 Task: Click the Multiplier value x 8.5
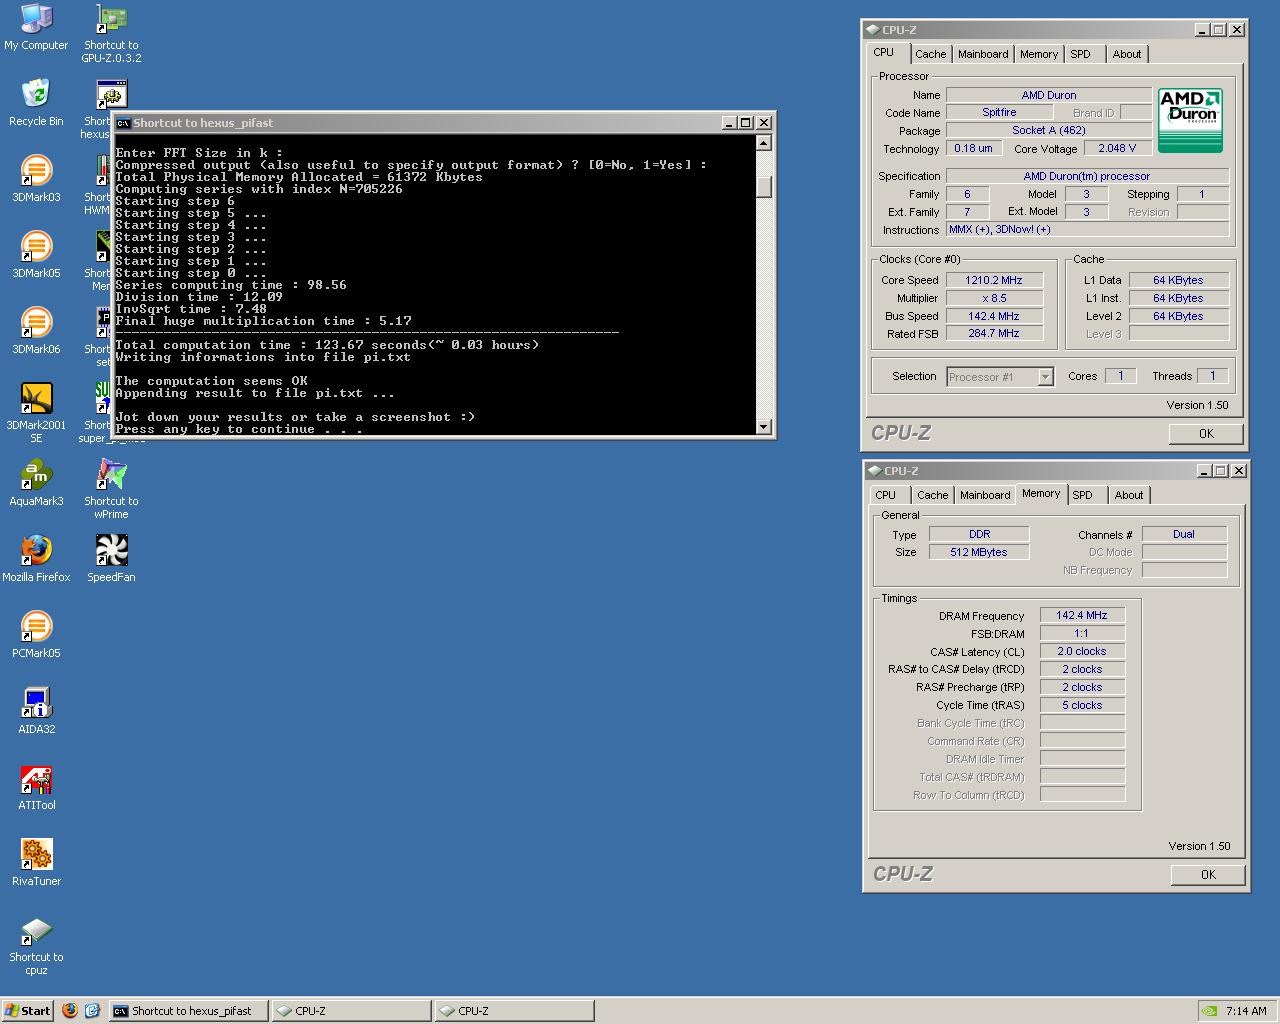(994, 298)
